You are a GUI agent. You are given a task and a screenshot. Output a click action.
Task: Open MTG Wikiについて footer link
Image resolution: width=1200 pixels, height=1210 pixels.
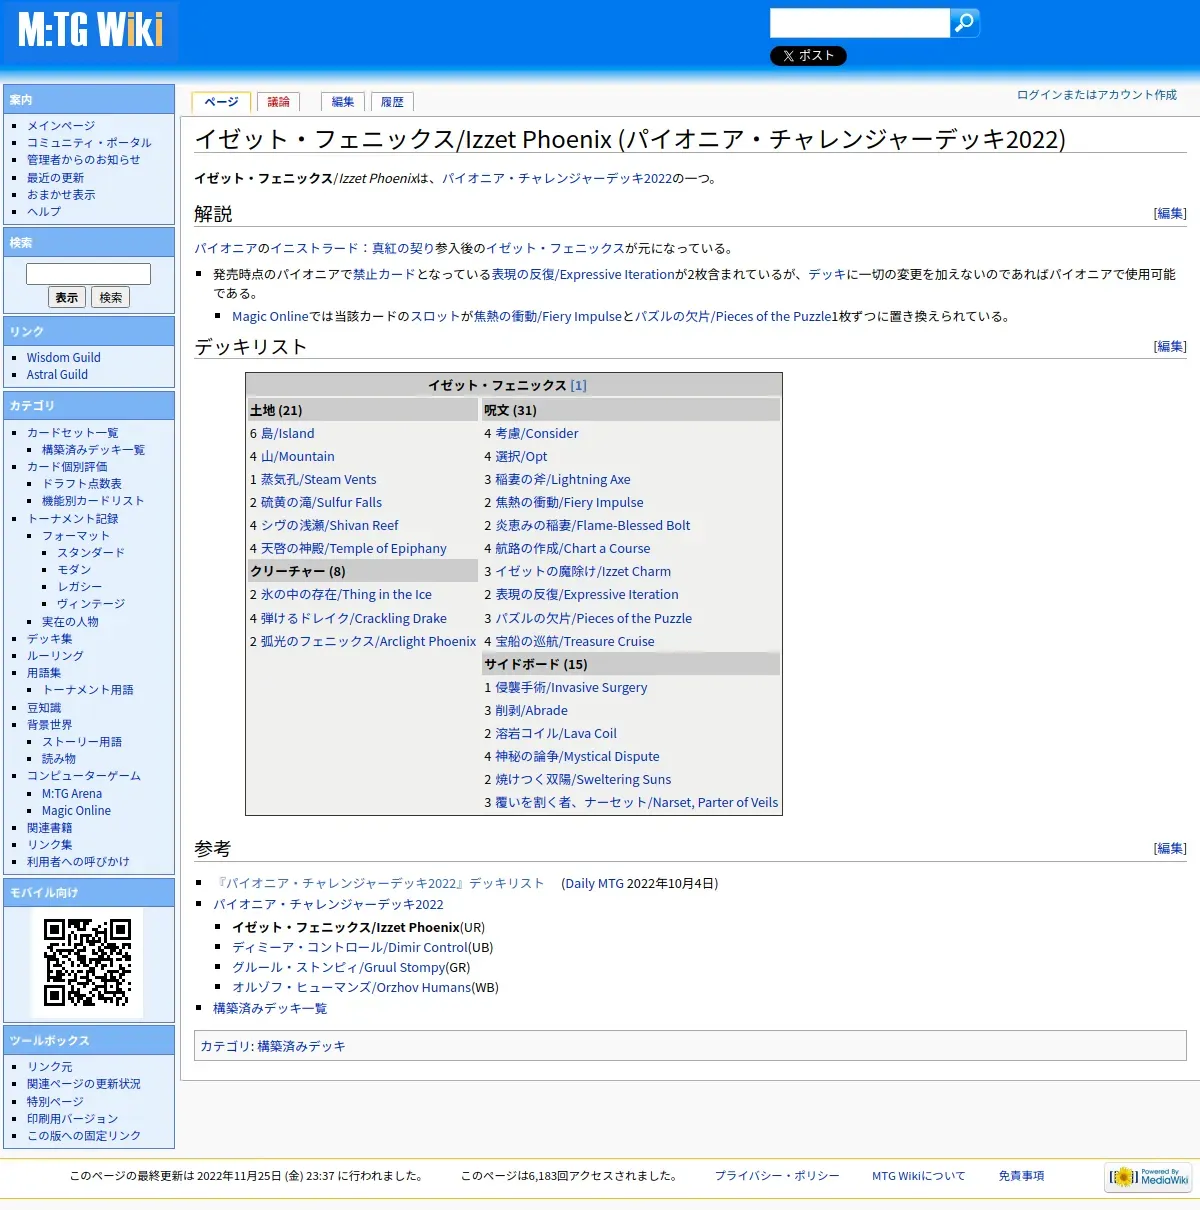point(918,1176)
